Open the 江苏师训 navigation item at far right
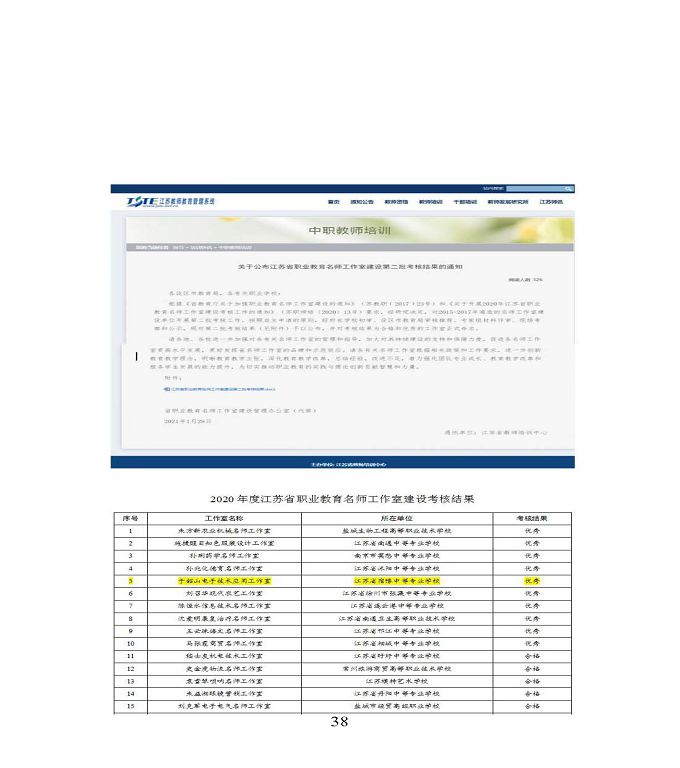The image size is (680, 768). 551,202
